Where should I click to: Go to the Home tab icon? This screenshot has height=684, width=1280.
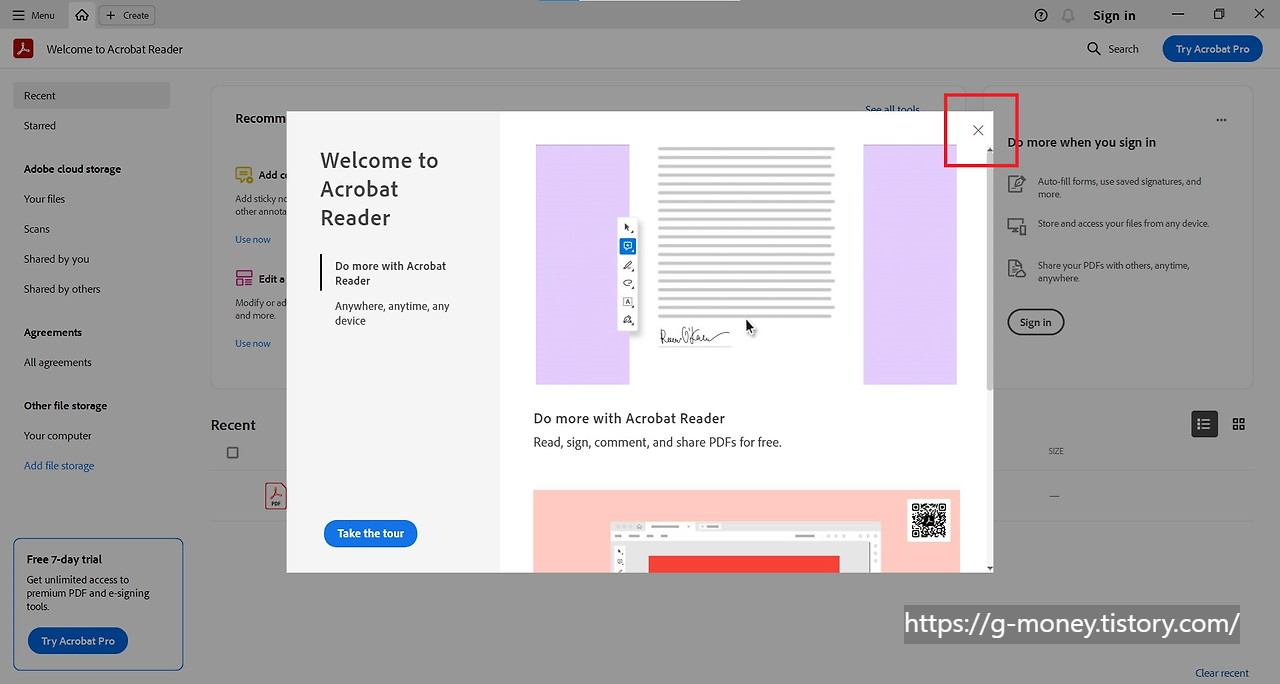pos(82,15)
